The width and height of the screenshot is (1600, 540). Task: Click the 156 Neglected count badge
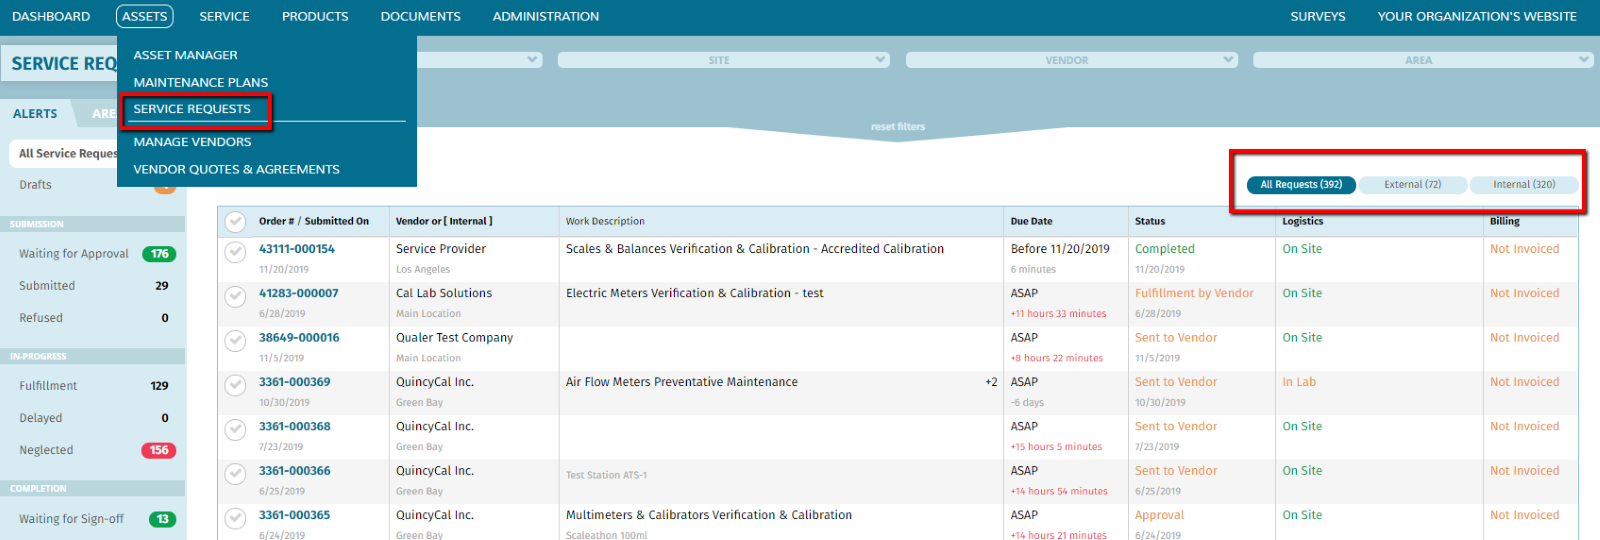(x=159, y=450)
